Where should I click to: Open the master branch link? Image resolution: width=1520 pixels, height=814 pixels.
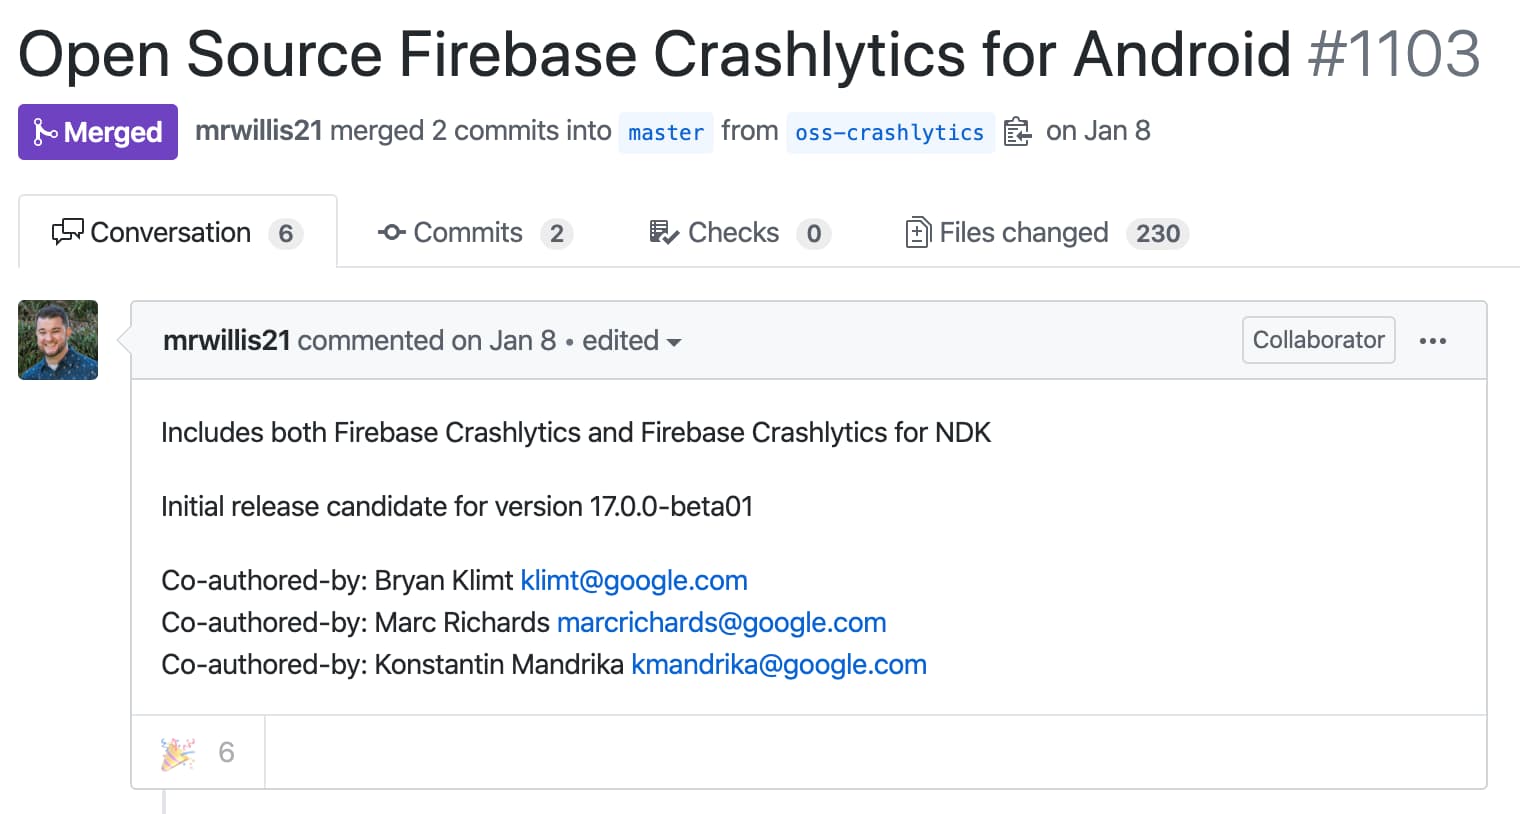pos(666,132)
